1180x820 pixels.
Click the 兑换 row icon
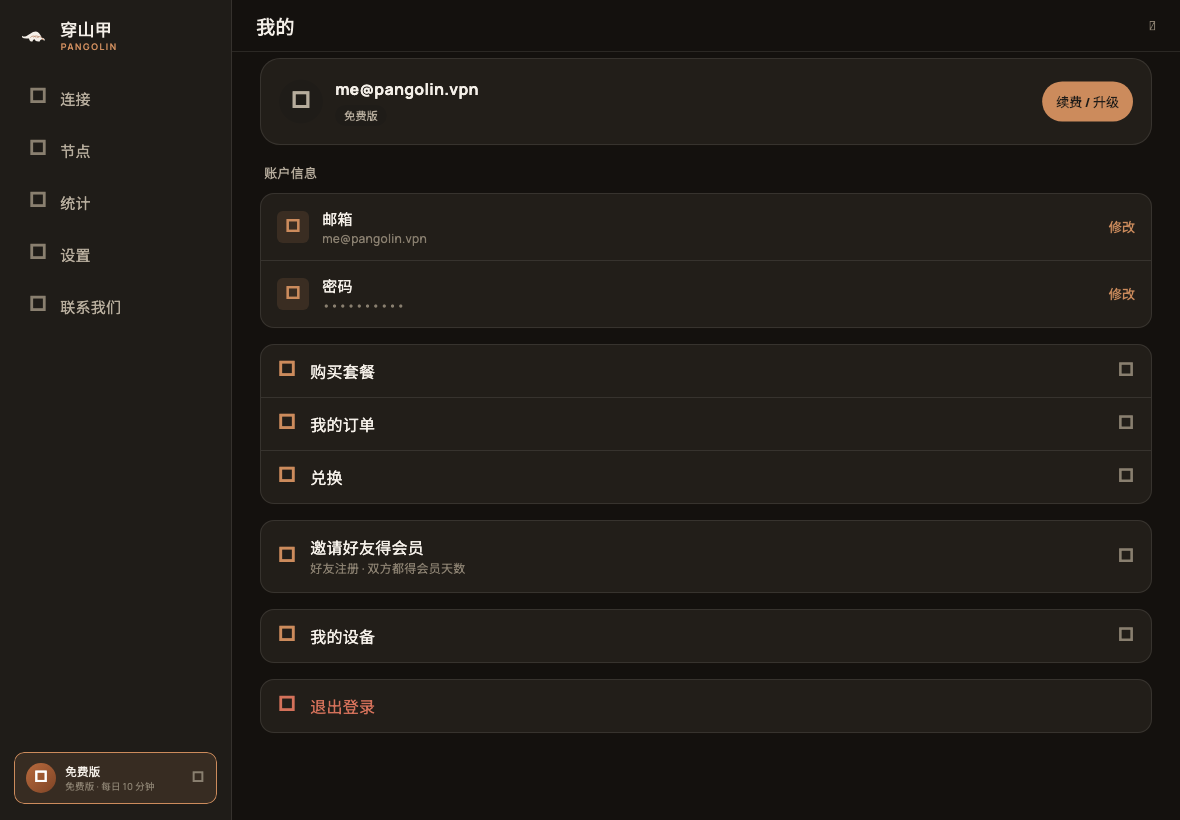(287, 475)
